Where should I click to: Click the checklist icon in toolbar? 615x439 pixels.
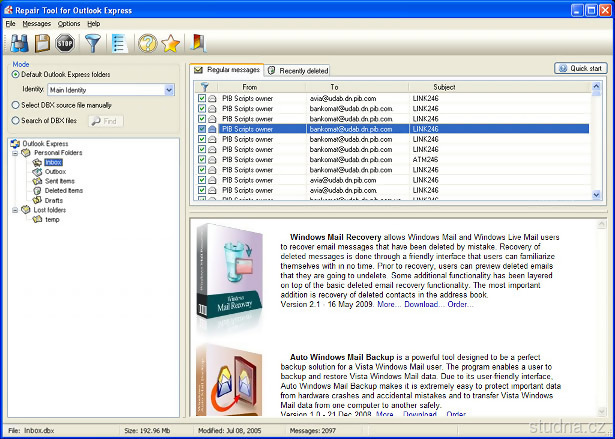pyautogui.click(x=119, y=43)
